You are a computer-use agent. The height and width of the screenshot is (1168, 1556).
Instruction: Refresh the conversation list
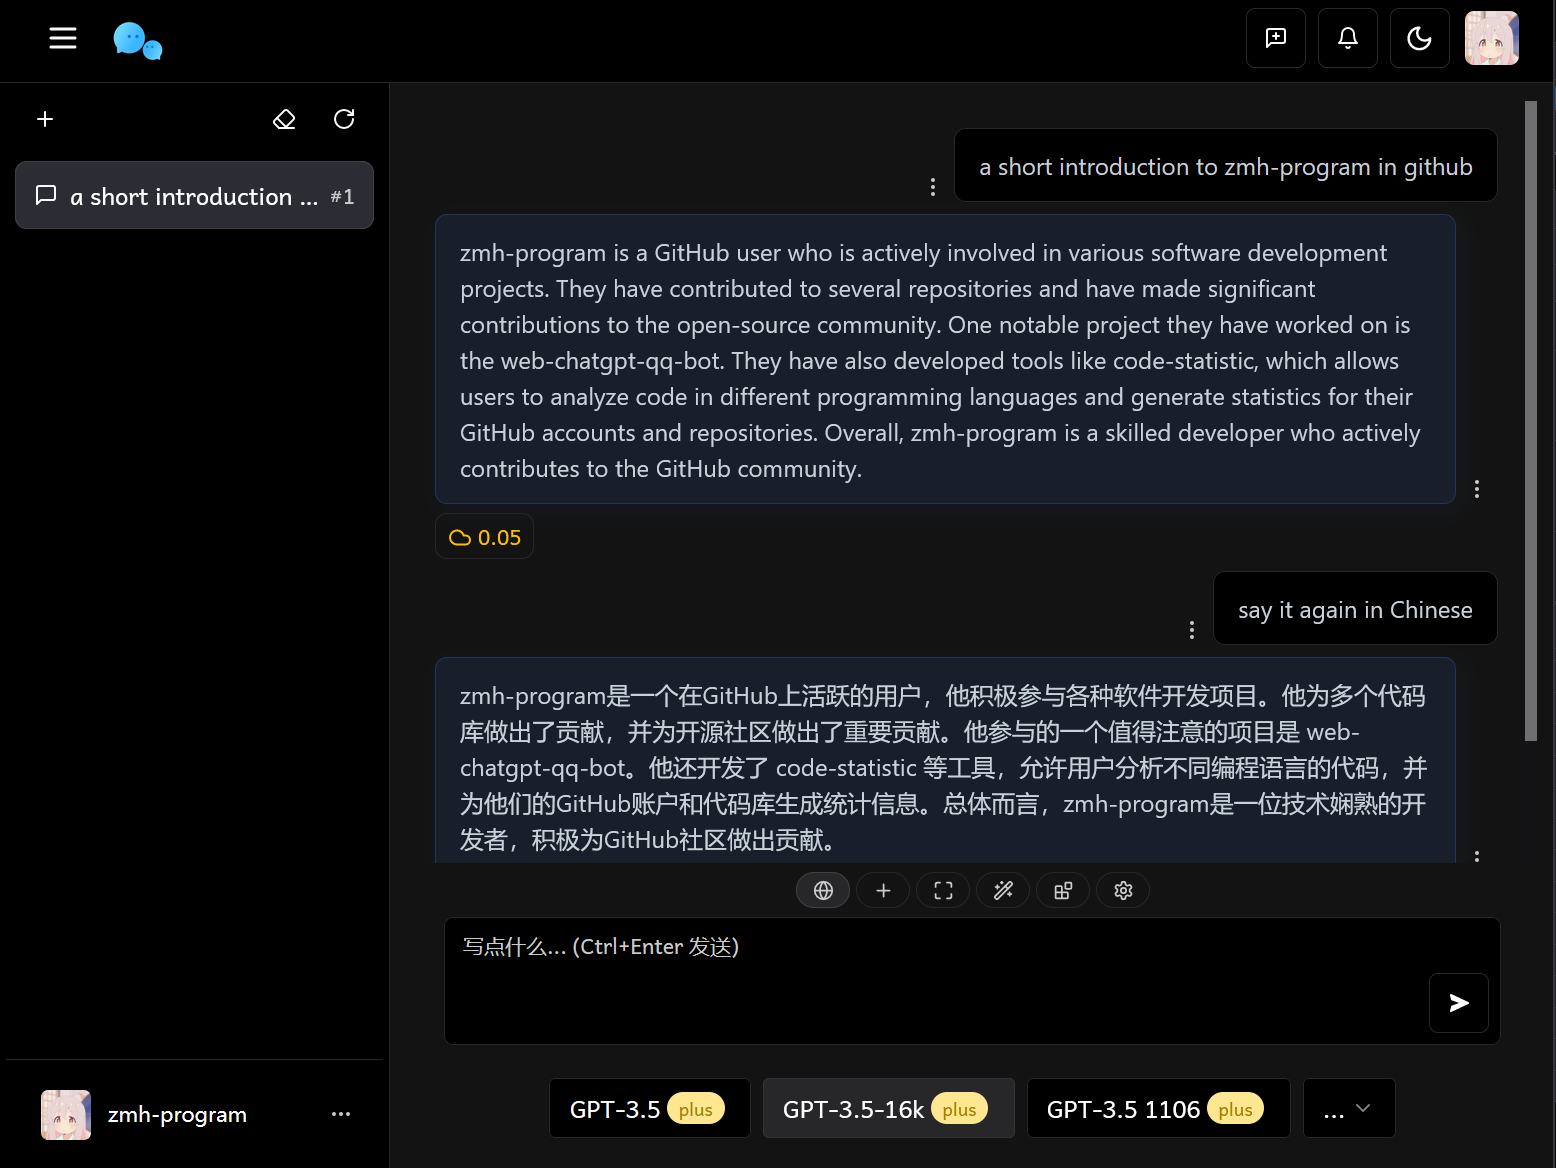[344, 119]
